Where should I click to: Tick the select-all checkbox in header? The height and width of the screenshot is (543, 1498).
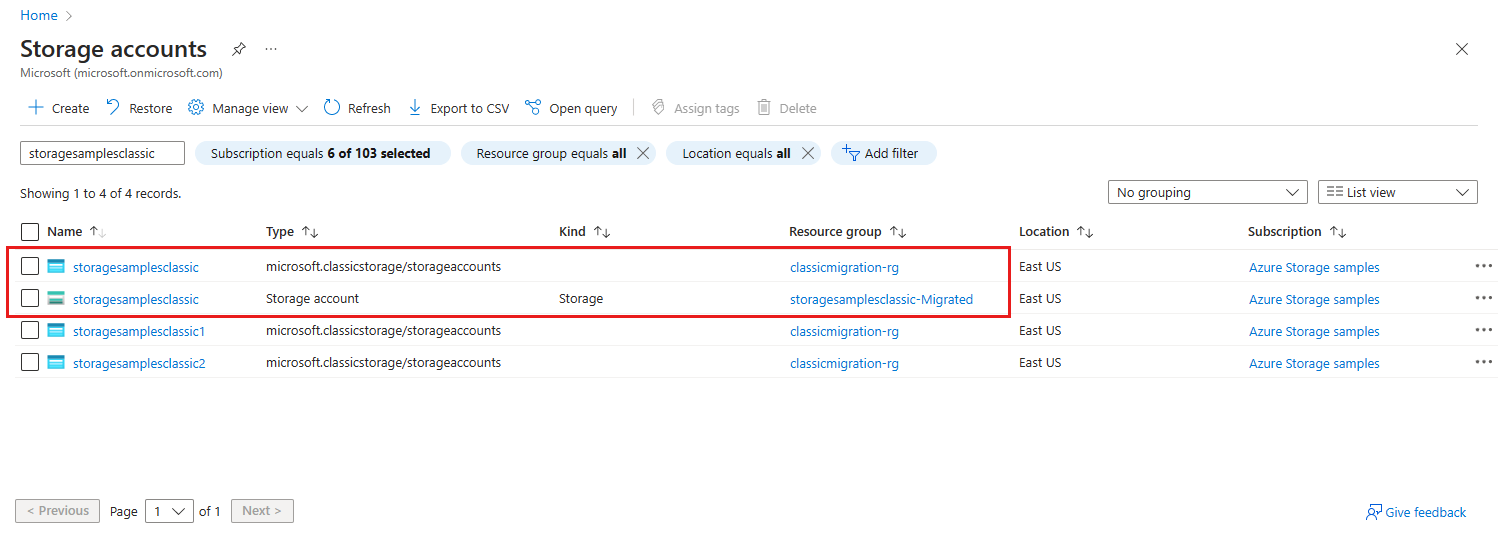[30, 232]
